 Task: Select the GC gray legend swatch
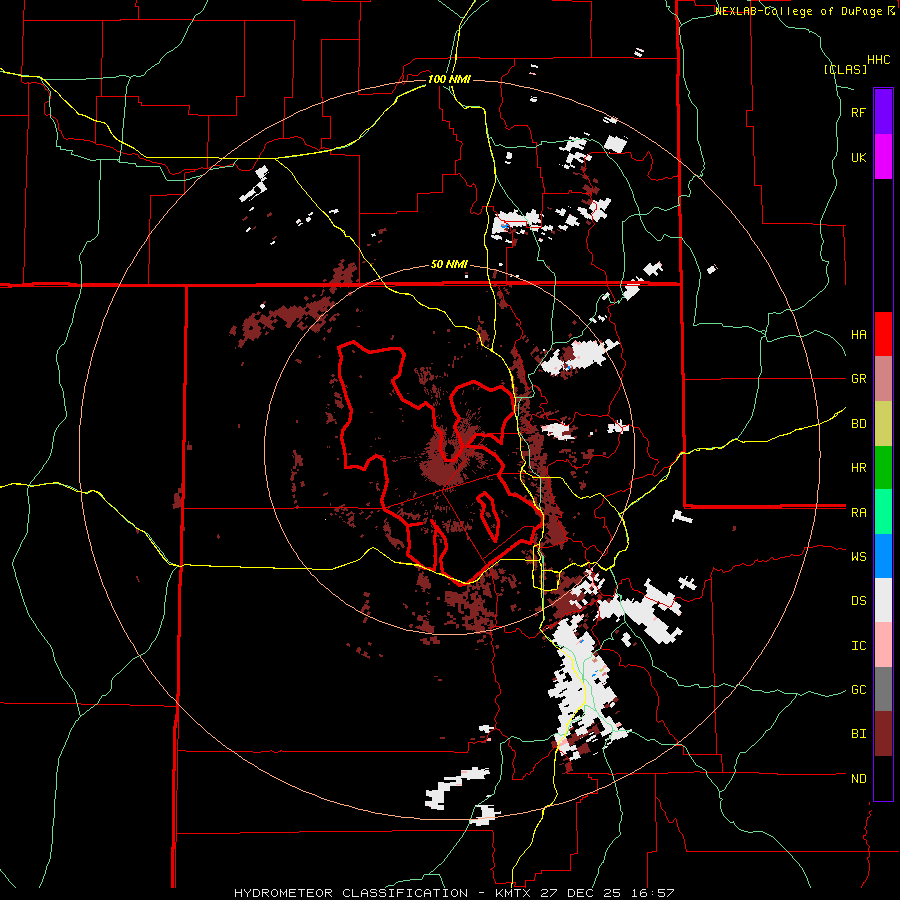[x=883, y=689]
